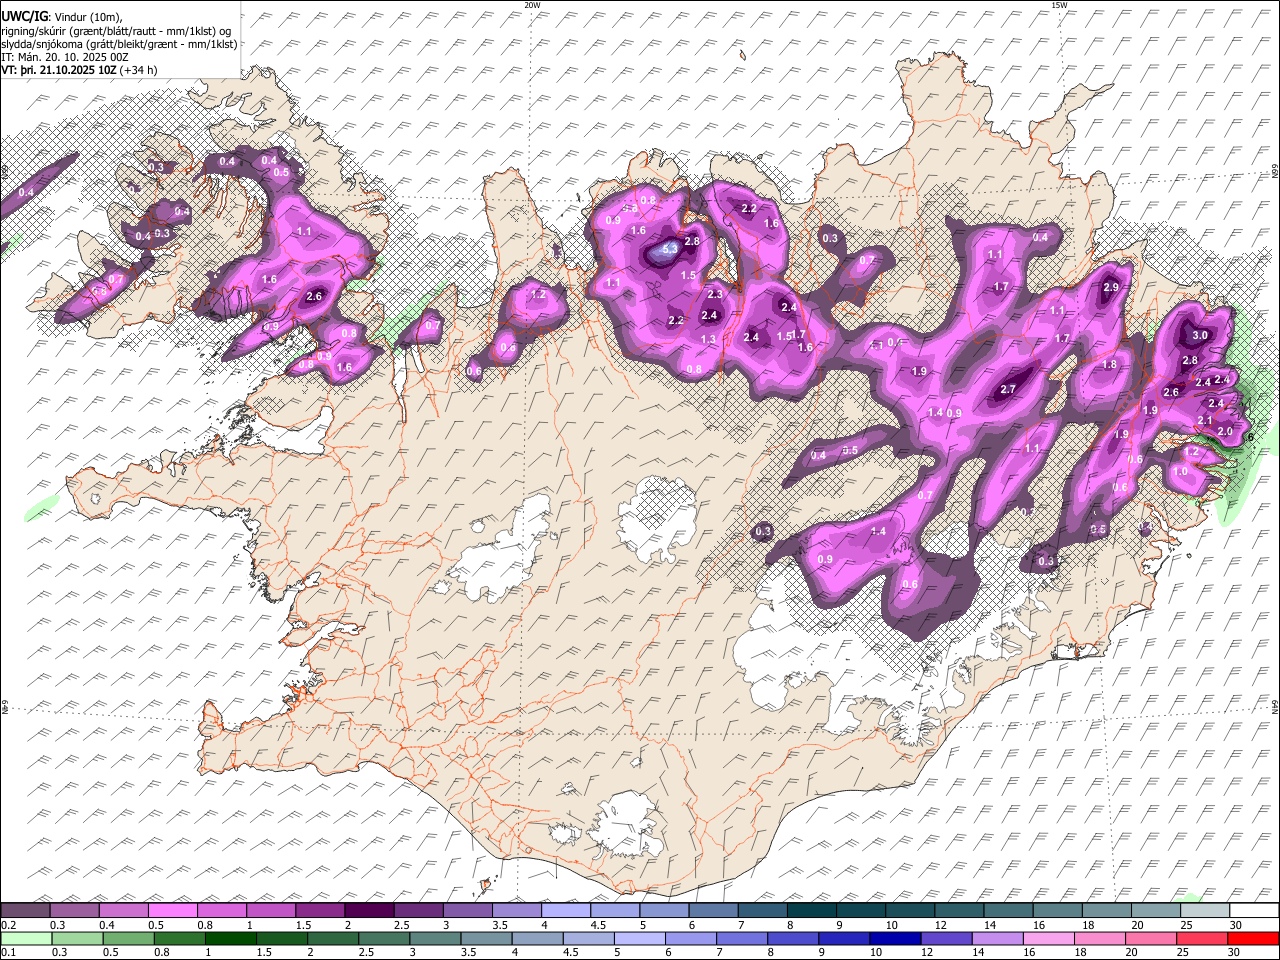Click the bright pink 0.5 snow scale swatch

coord(172,910)
